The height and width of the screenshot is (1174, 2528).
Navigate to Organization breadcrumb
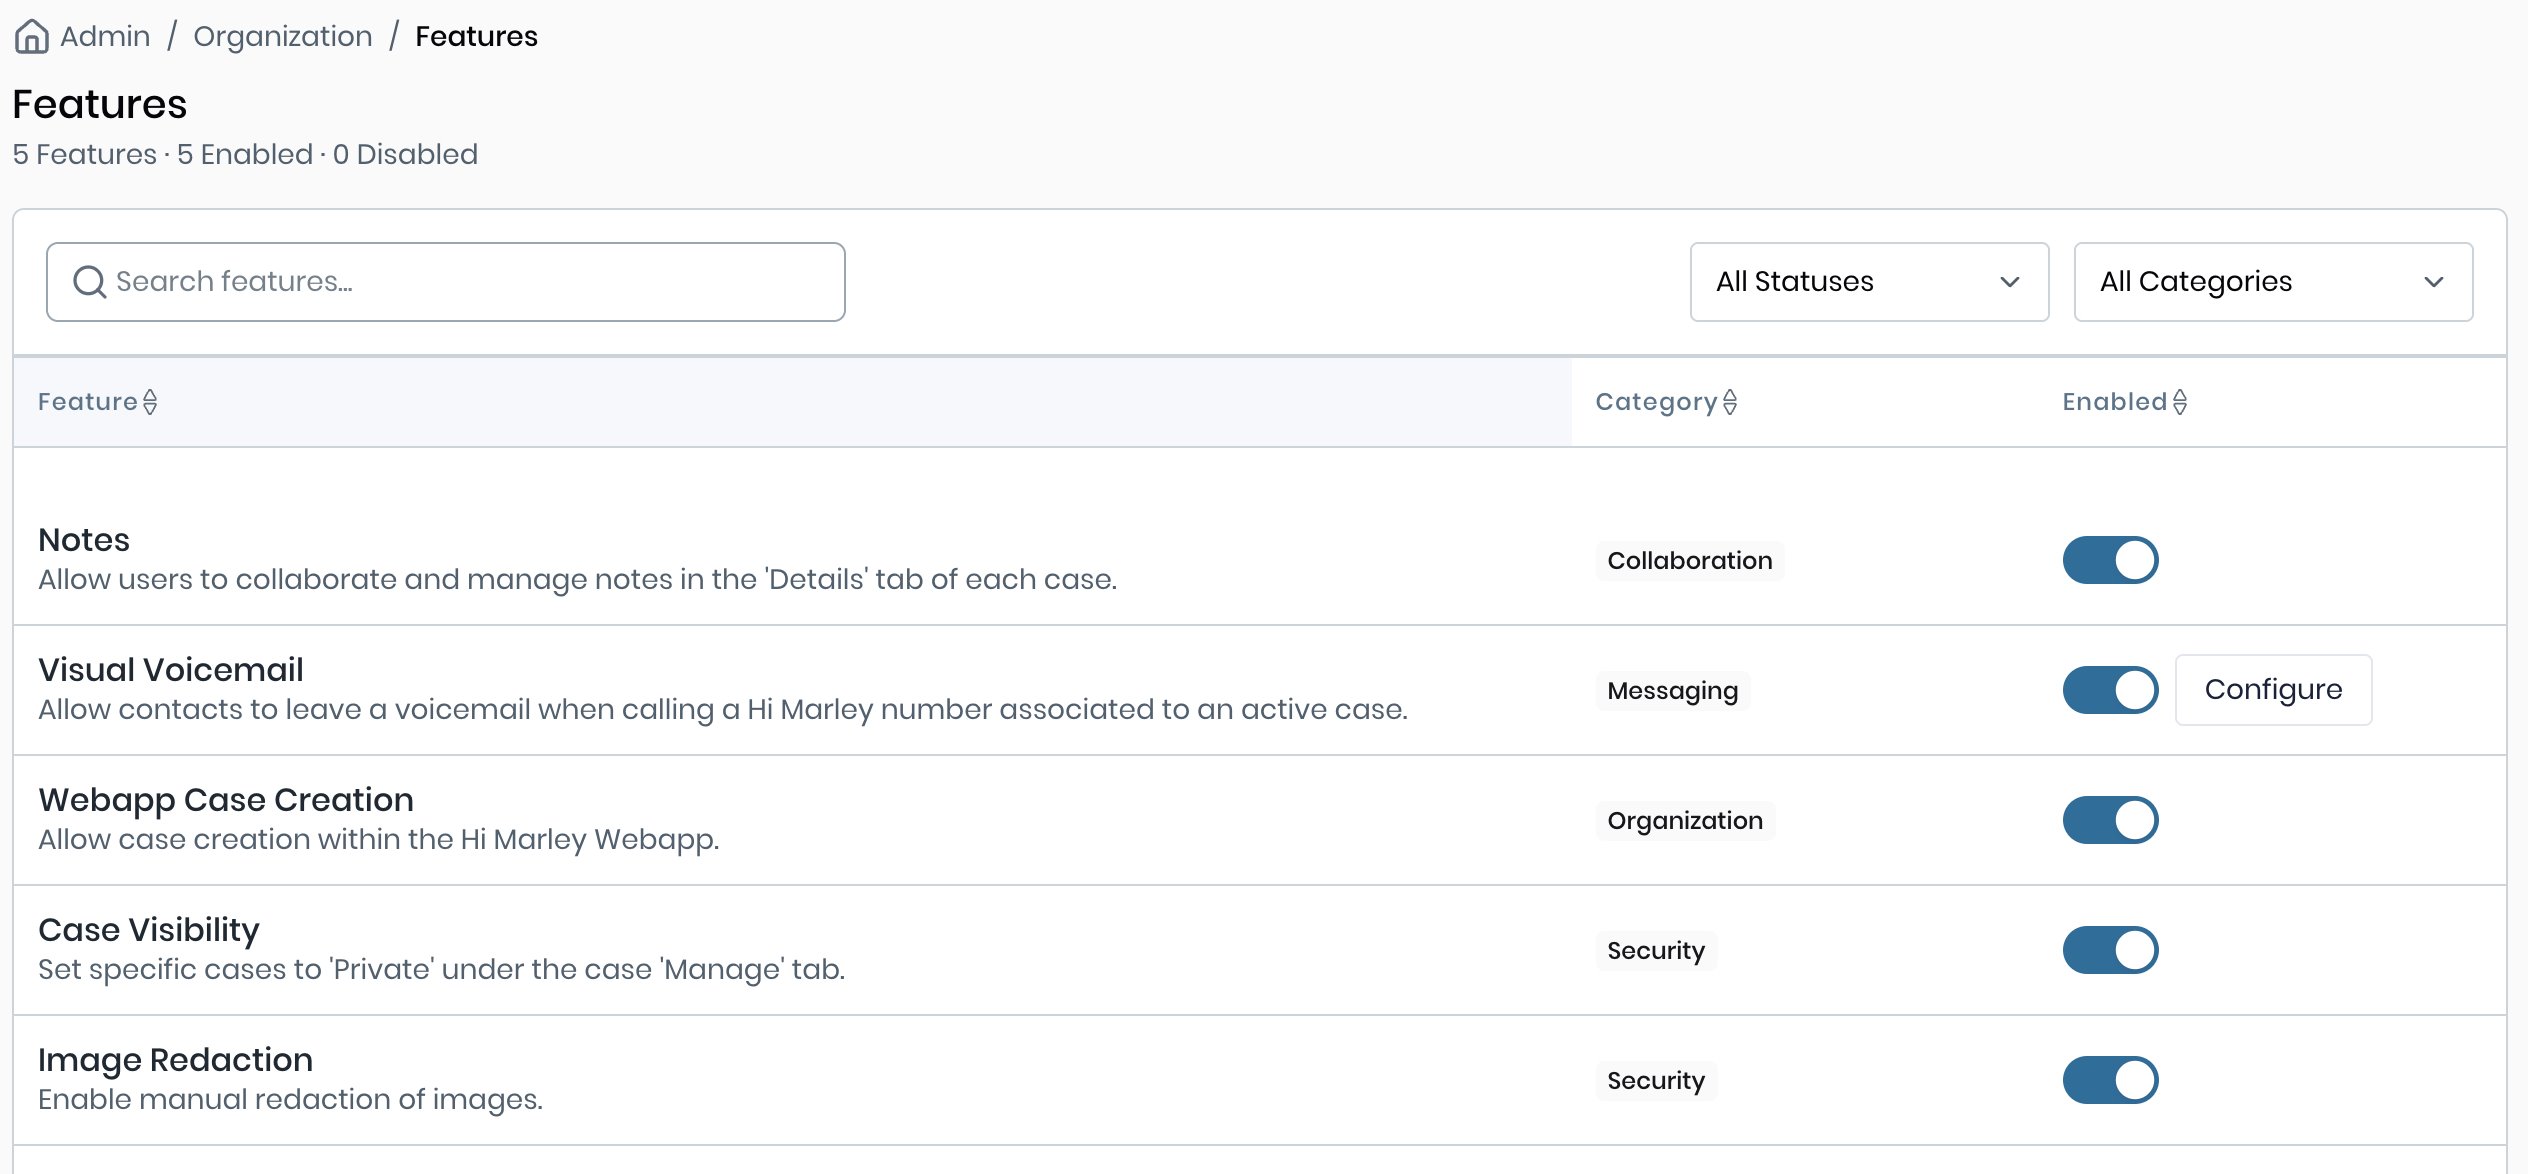[x=283, y=36]
